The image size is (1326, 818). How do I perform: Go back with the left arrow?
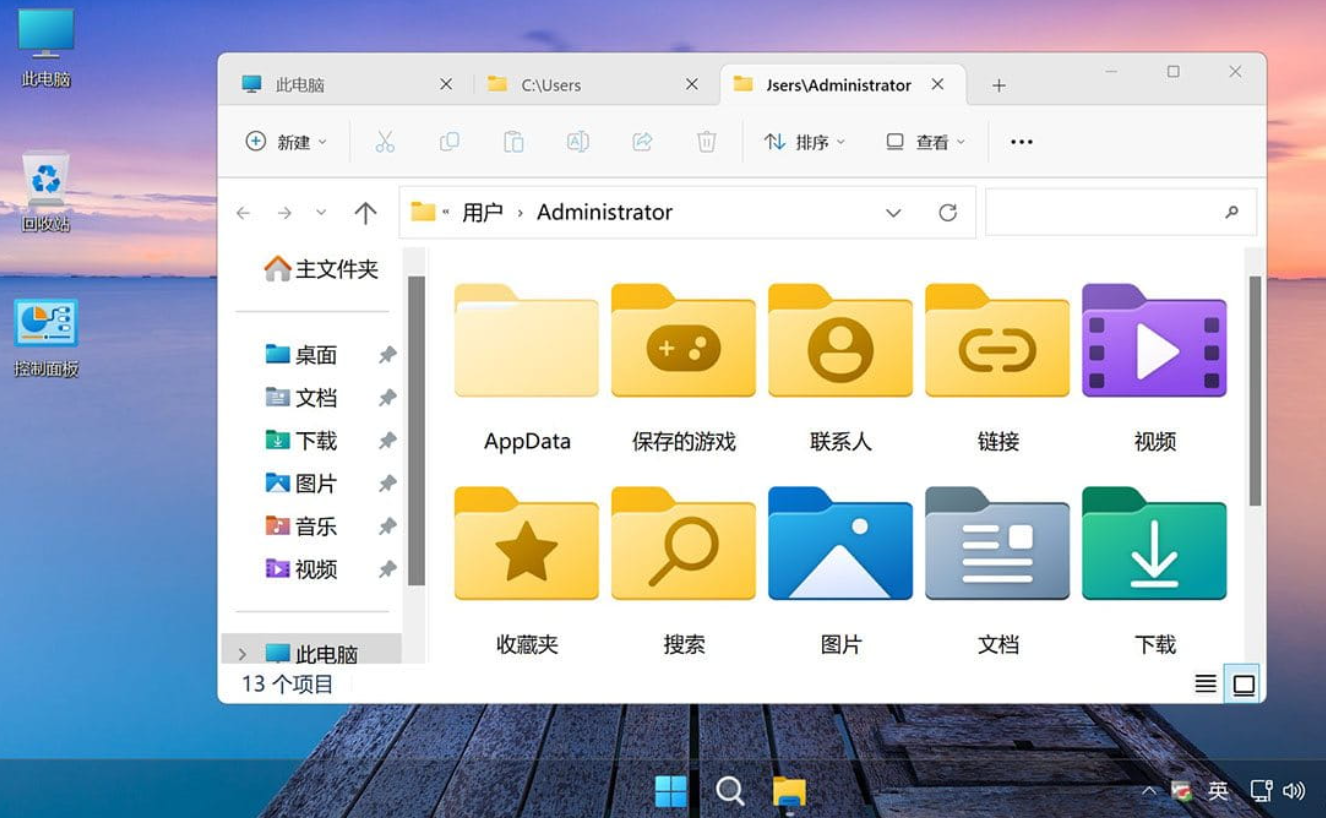pos(243,213)
